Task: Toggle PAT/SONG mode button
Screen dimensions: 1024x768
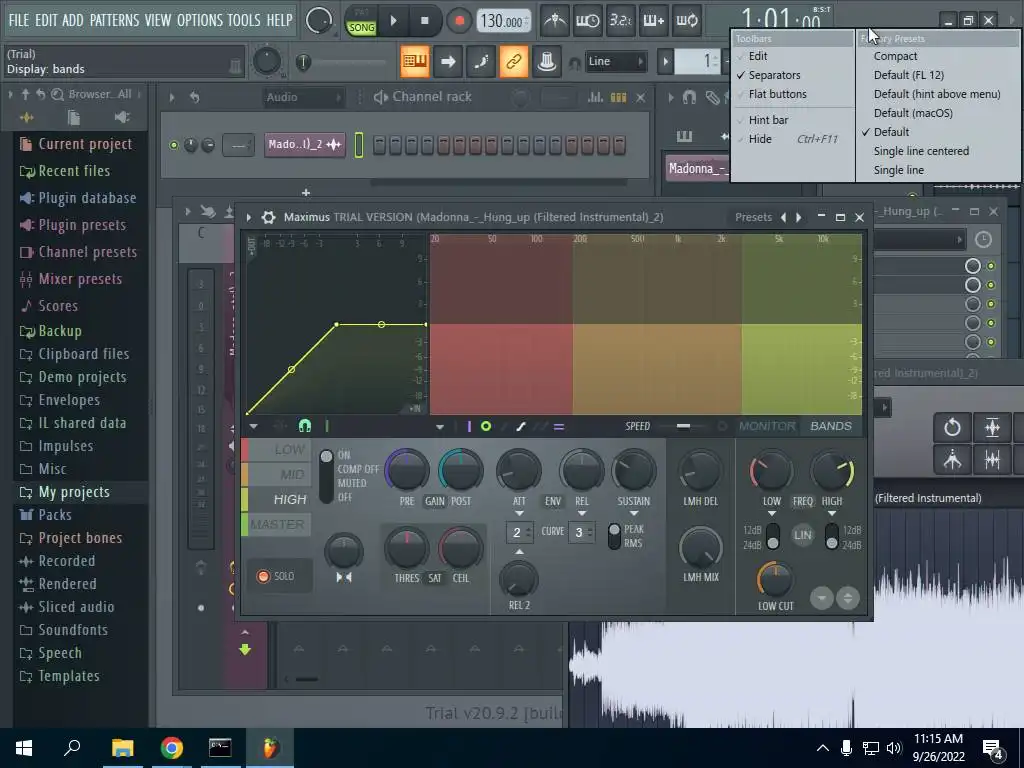Action: [361, 21]
